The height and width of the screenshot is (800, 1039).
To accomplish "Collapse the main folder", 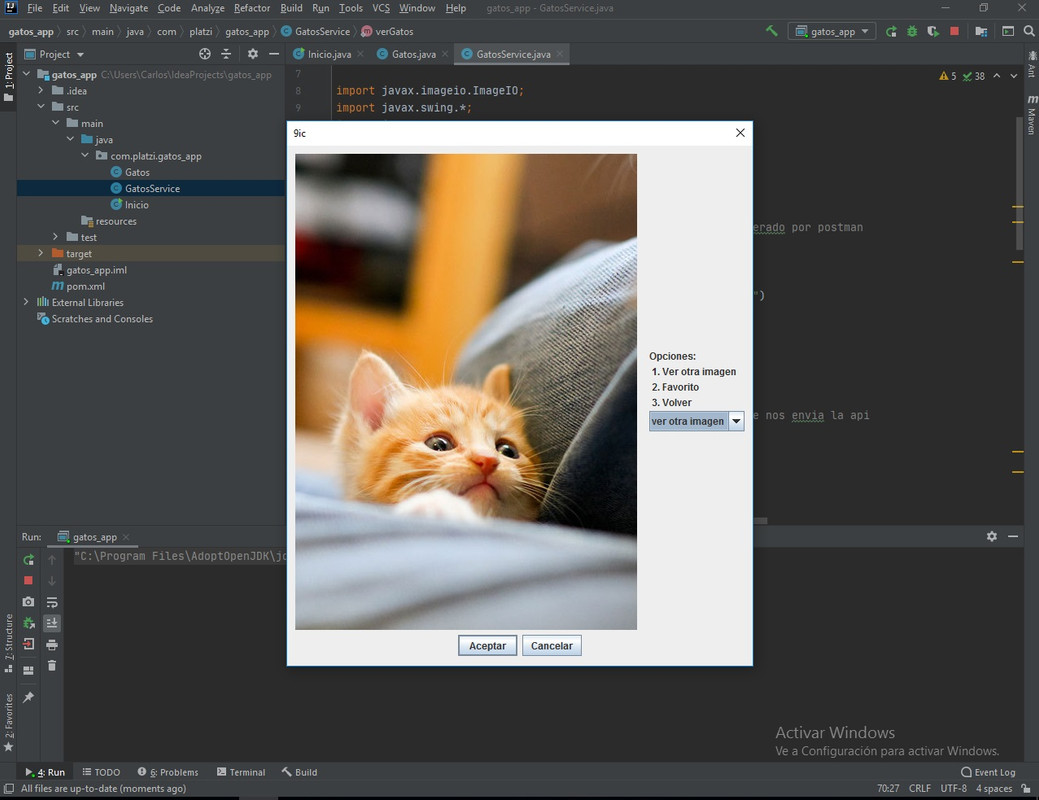I will 56,123.
